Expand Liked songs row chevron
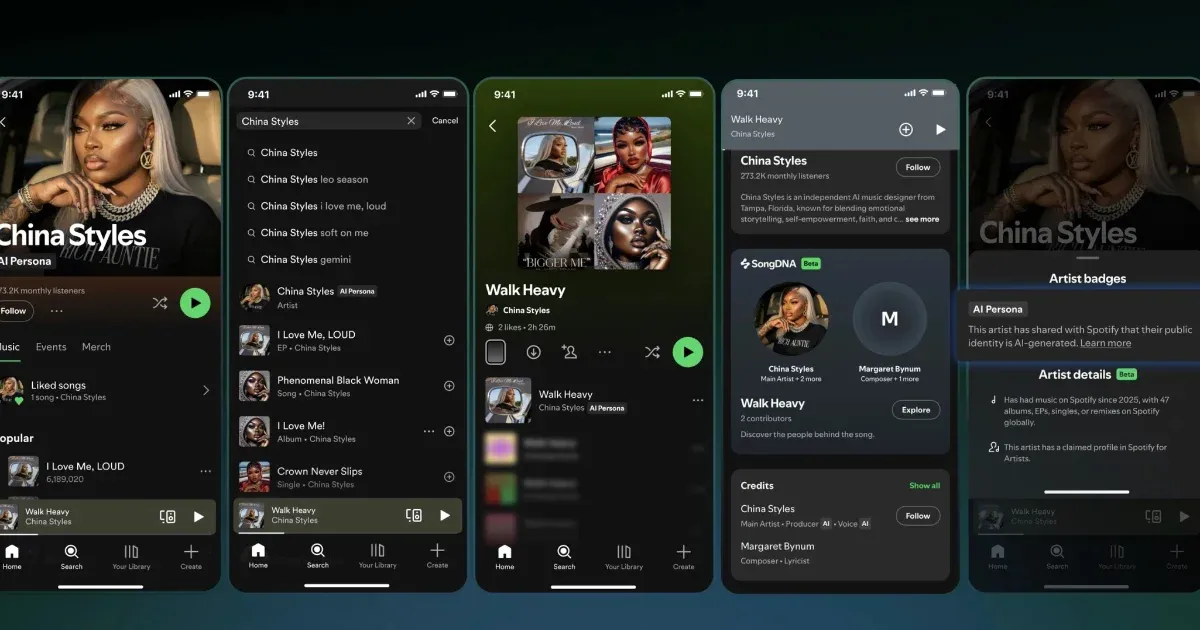Screen dimensions: 1200x630 pos(206,390)
